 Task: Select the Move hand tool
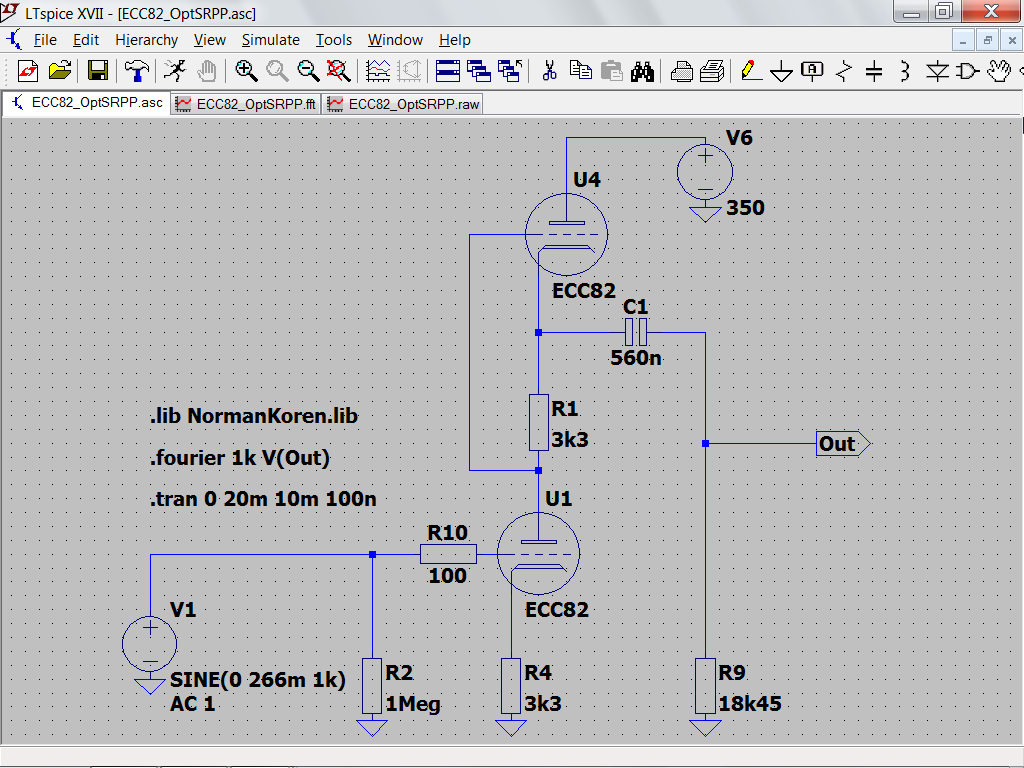pyautogui.click(x=999, y=71)
